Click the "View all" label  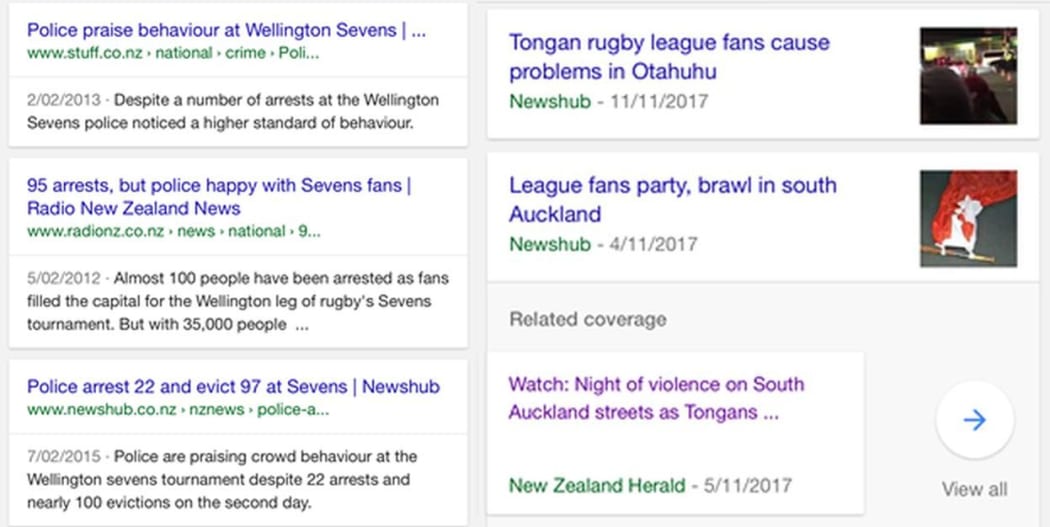point(974,489)
